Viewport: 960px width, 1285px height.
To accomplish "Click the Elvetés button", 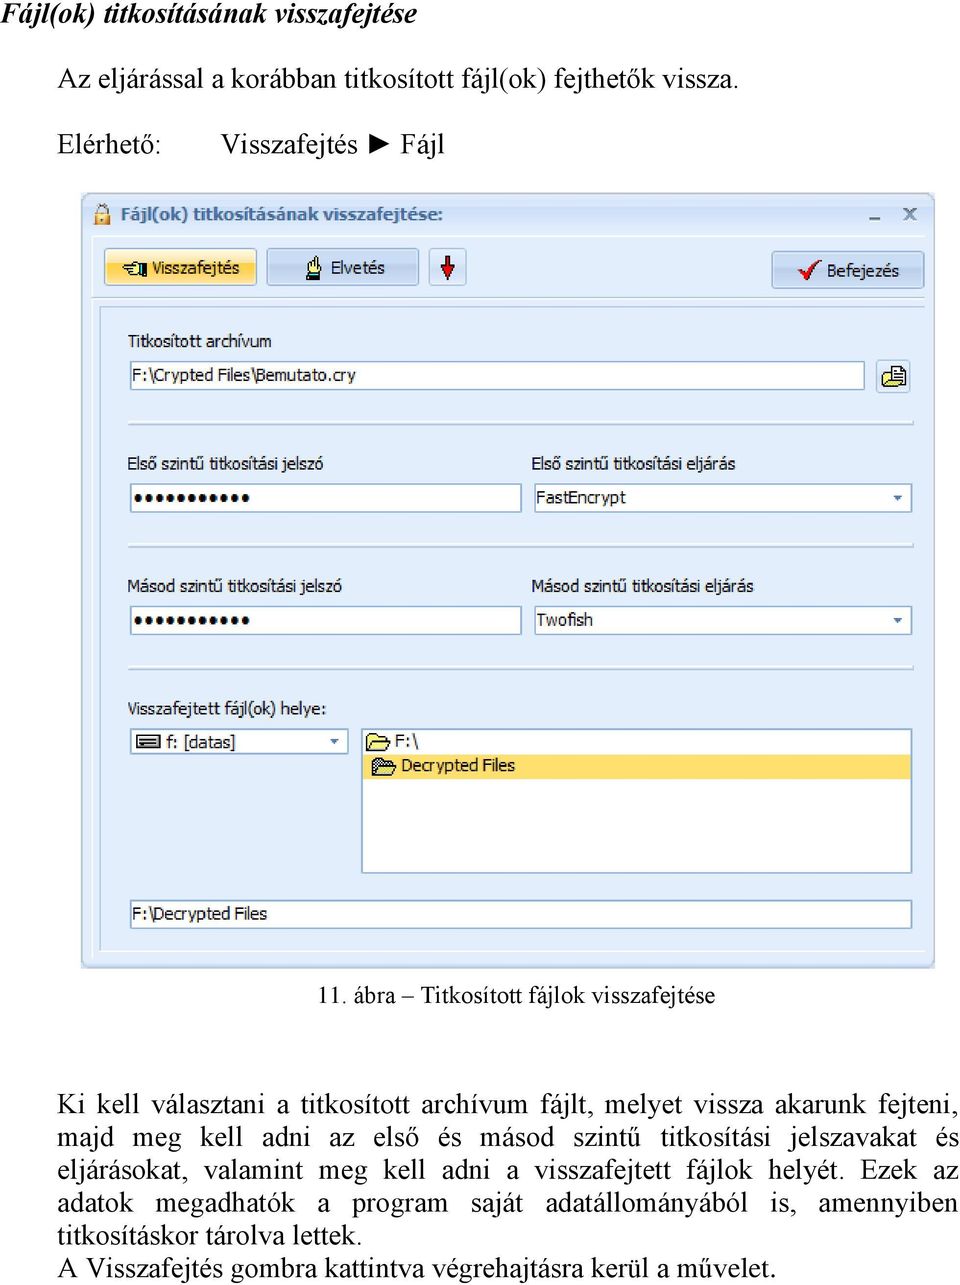I will pos(343,268).
